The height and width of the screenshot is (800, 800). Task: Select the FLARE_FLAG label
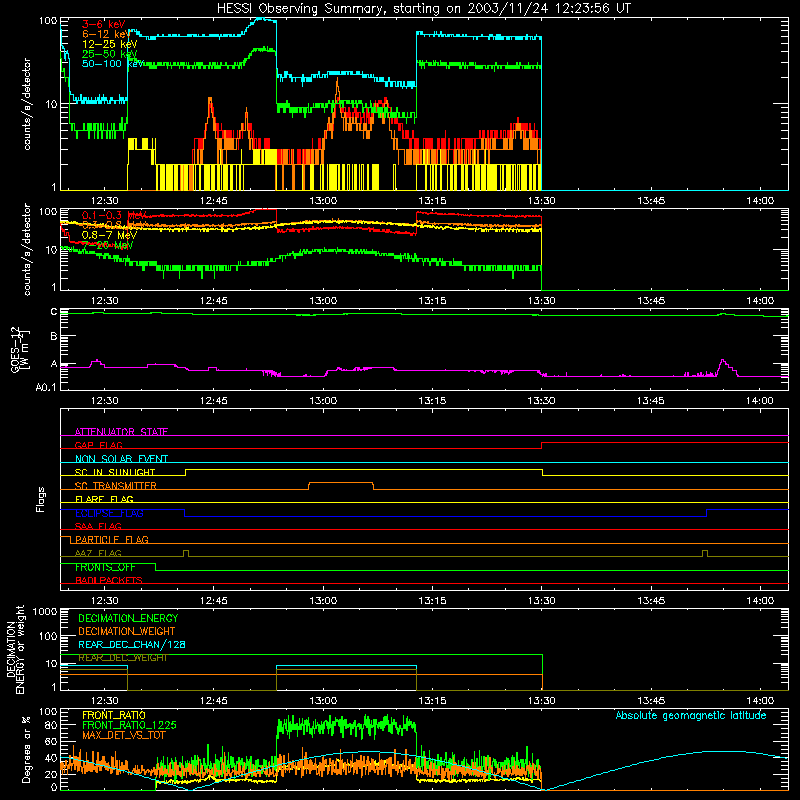click(x=104, y=499)
